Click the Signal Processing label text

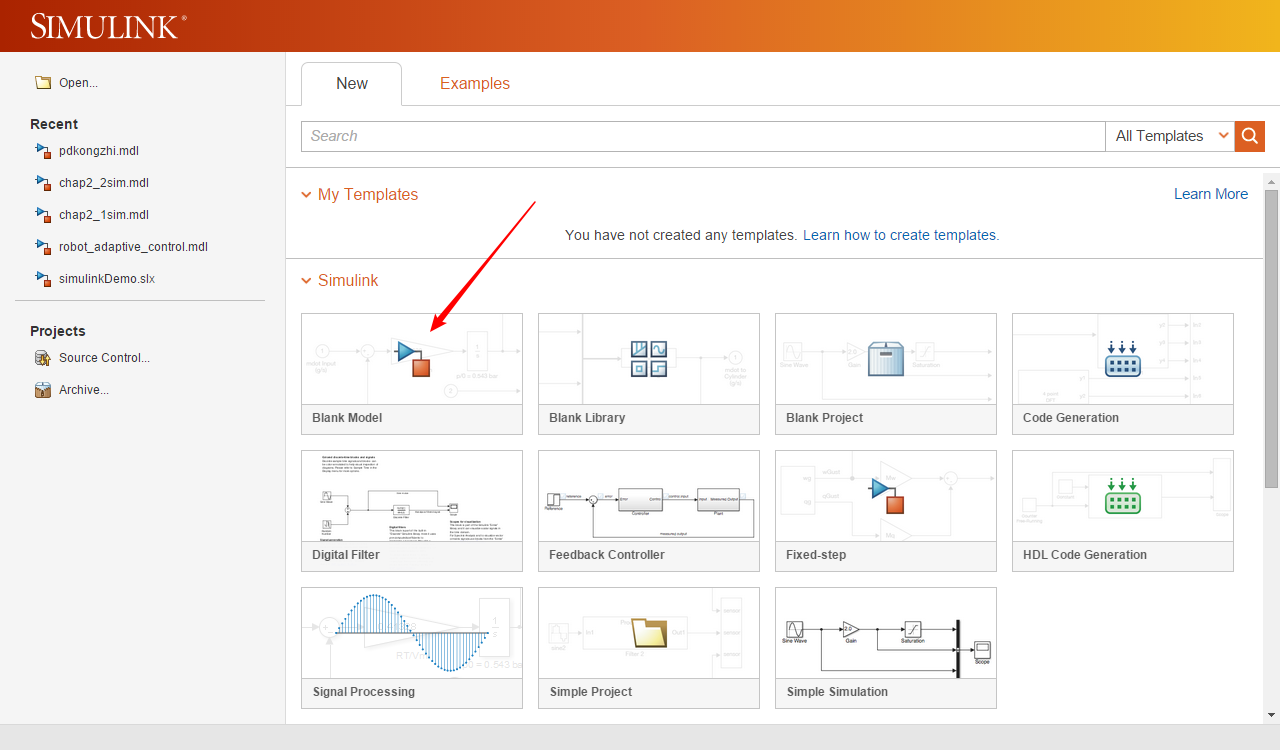[364, 692]
